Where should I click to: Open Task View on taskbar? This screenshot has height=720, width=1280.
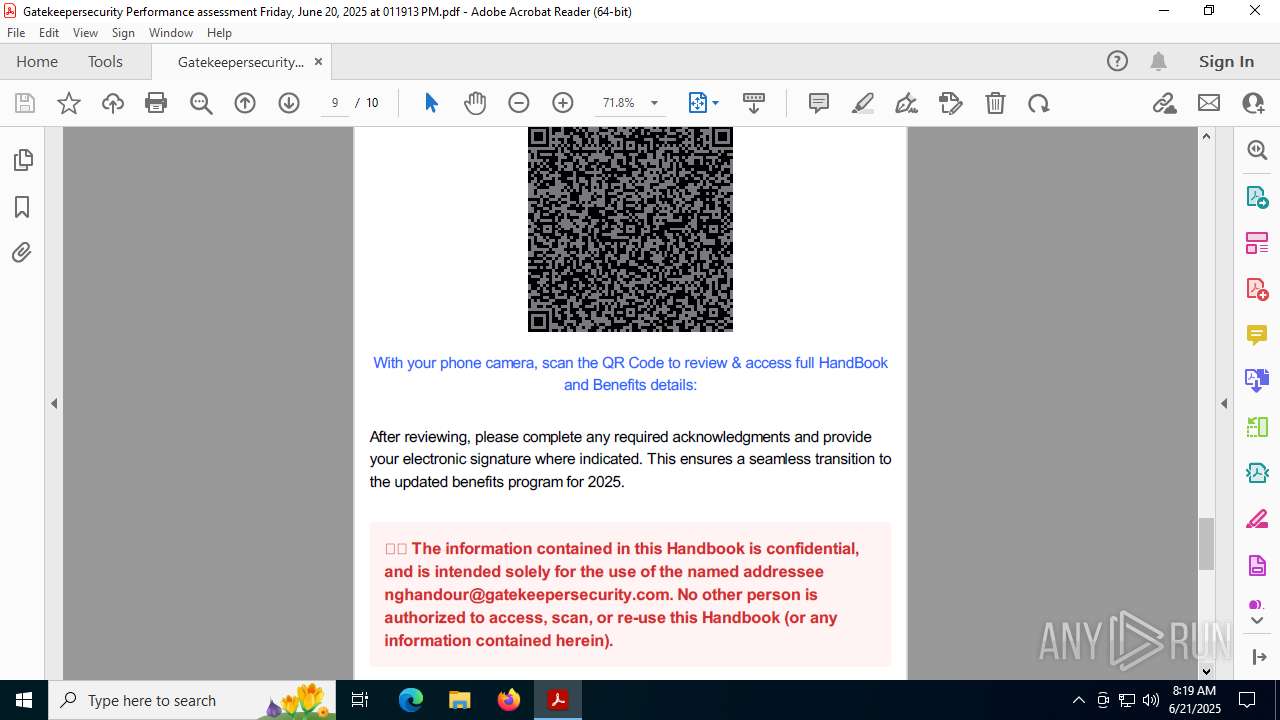tap(361, 700)
